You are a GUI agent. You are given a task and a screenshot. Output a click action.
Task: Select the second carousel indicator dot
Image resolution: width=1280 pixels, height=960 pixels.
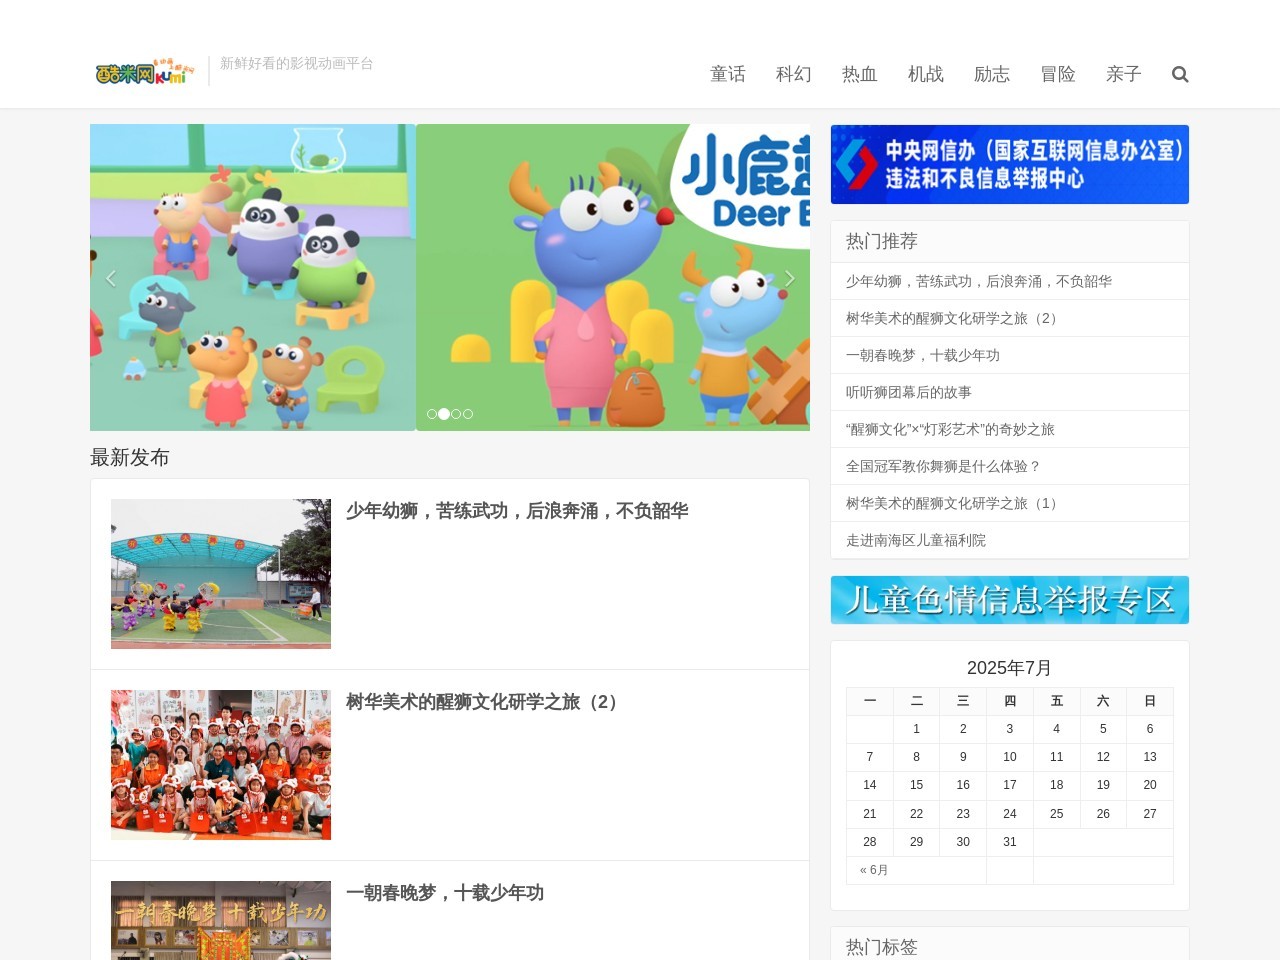[x=444, y=414]
